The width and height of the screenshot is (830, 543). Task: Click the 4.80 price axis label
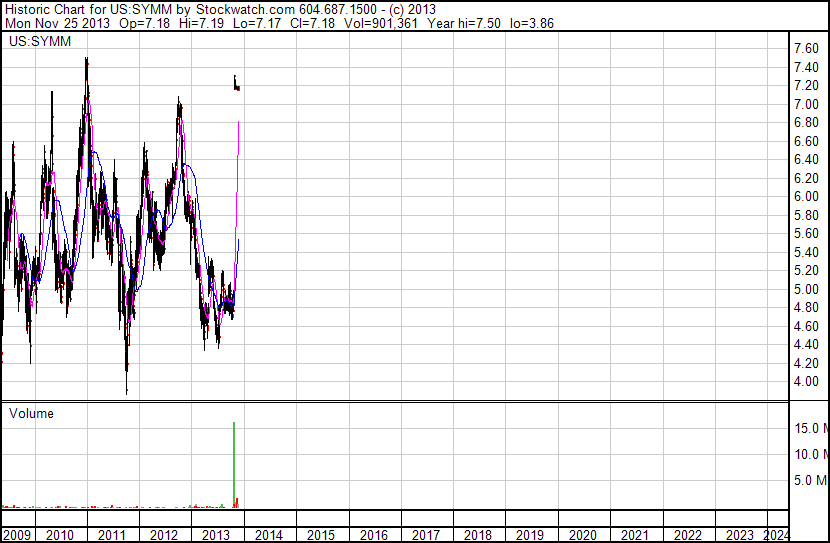coord(806,307)
